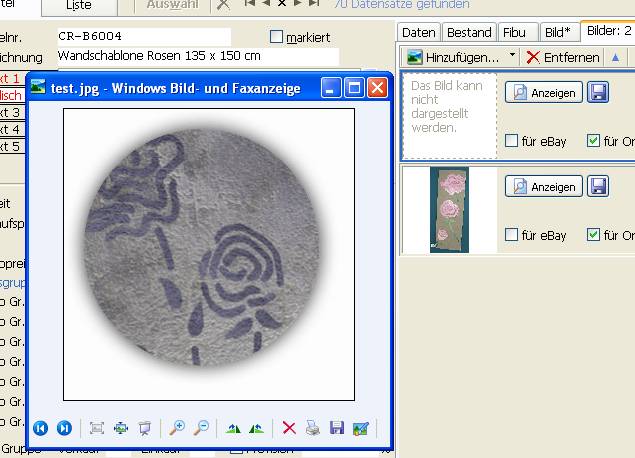Image resolution: width=635 pixels, height=458 pixels.
Task: Save first image using floppy icon
Action: click(x=598, y=92)
